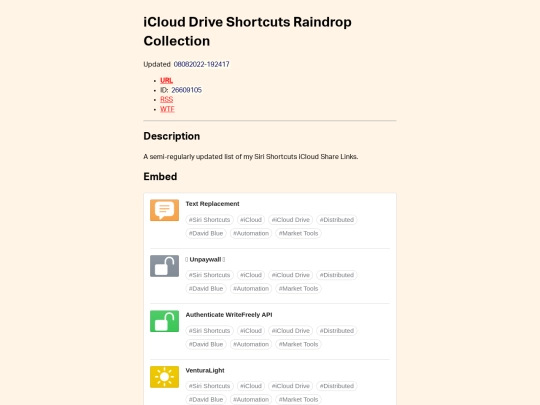The height and width of the screenshot is (405, 540).
Task: Click #iCloud Drive tag under Text Replacement
Action: coord(291,220)
